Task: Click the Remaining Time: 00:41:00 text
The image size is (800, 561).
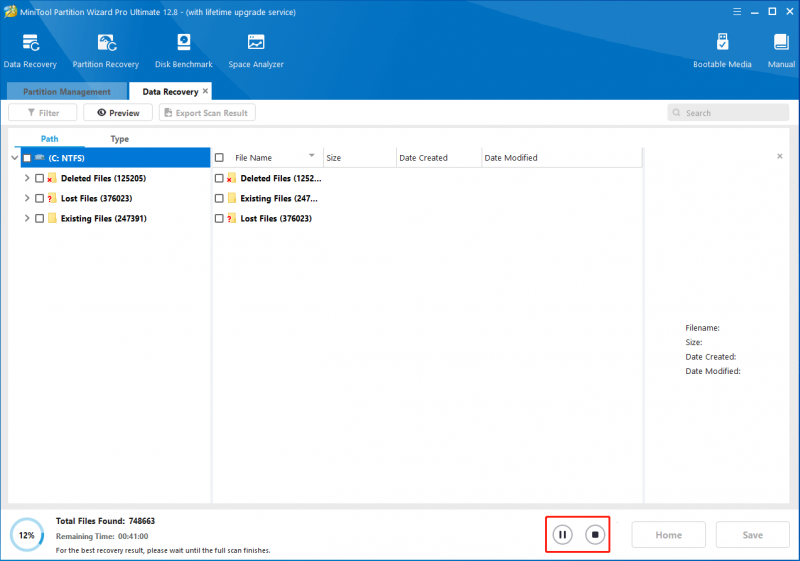Action: click(102, 536)
